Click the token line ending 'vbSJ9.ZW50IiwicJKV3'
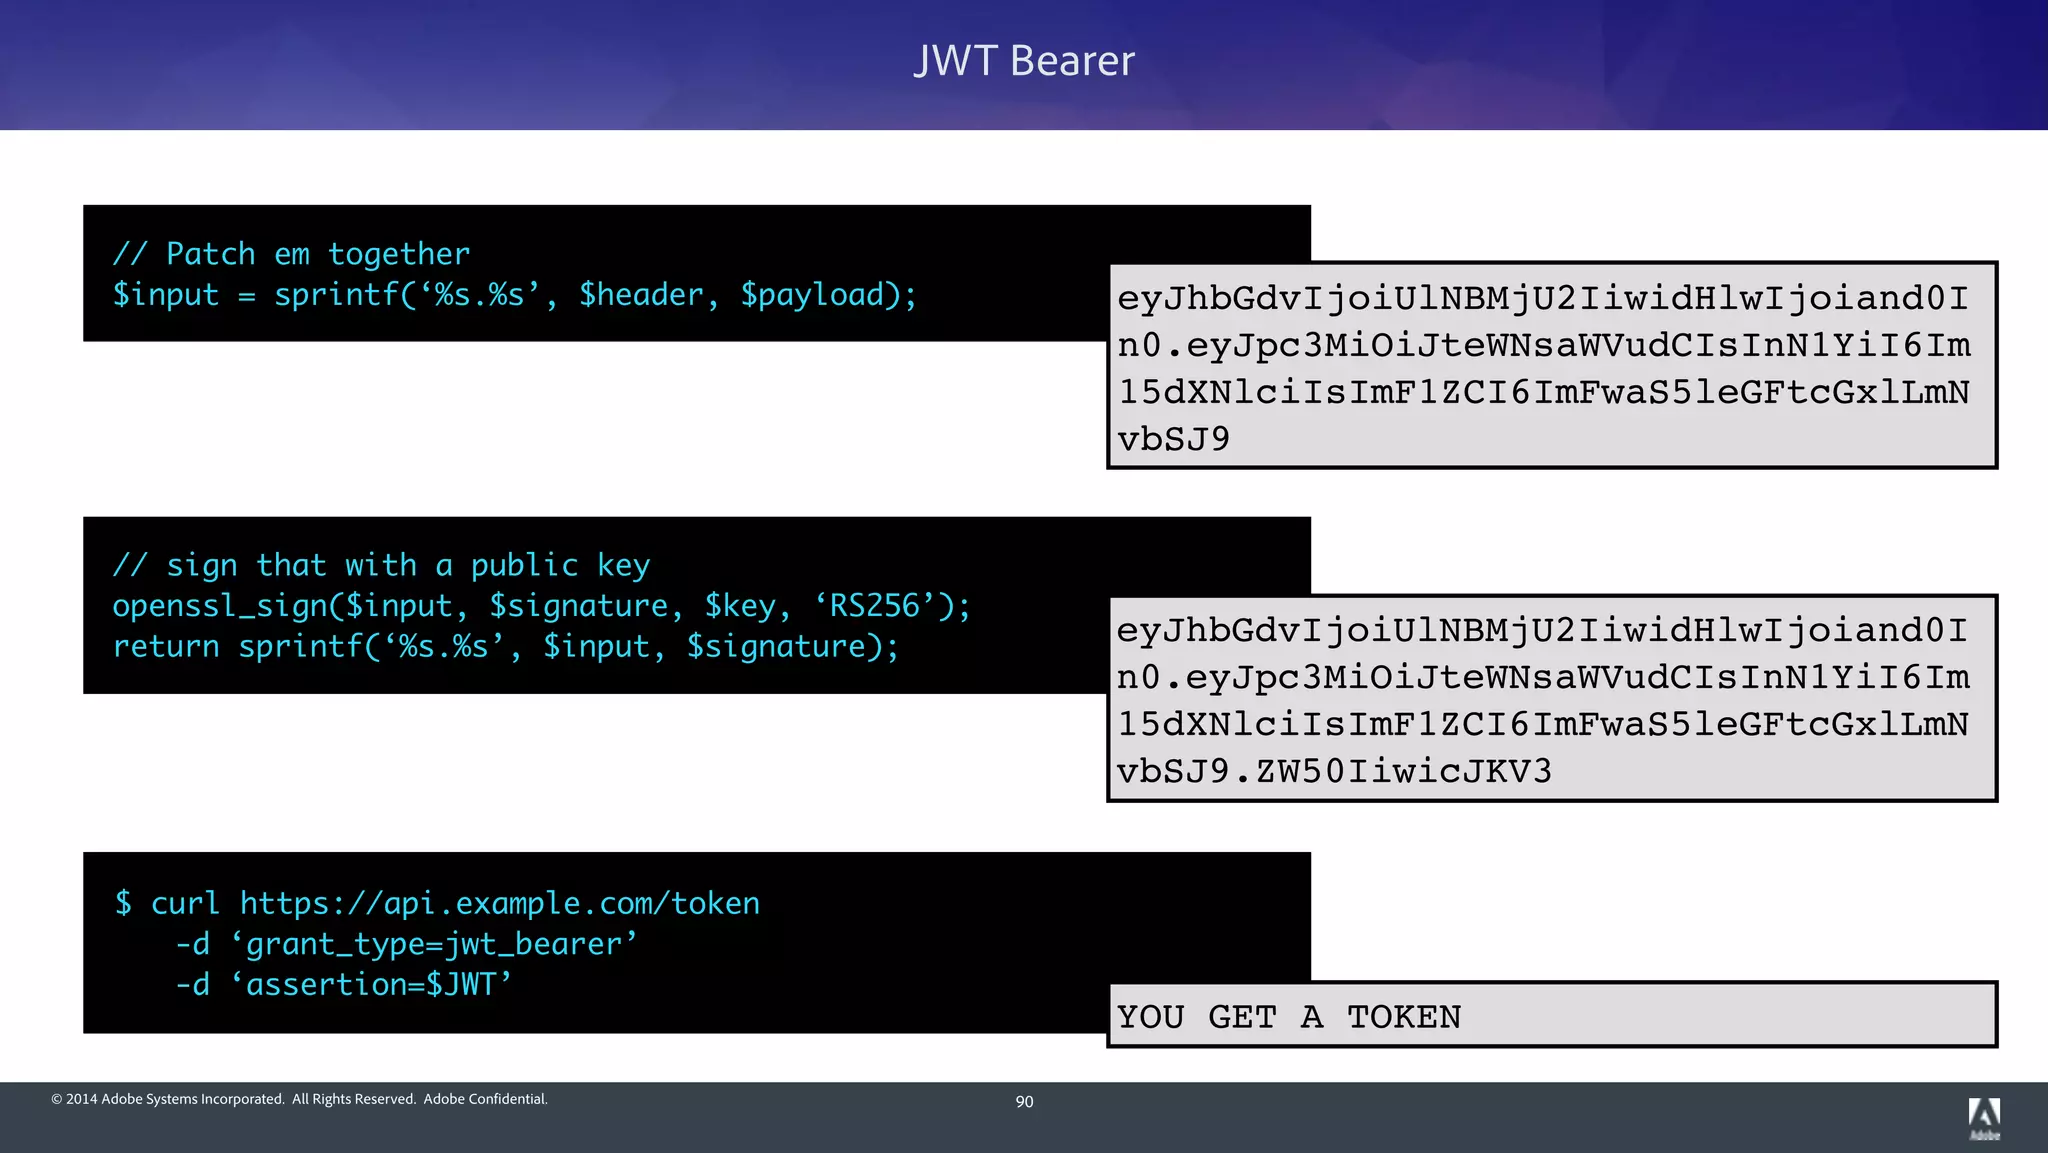 pos(1334,771)
